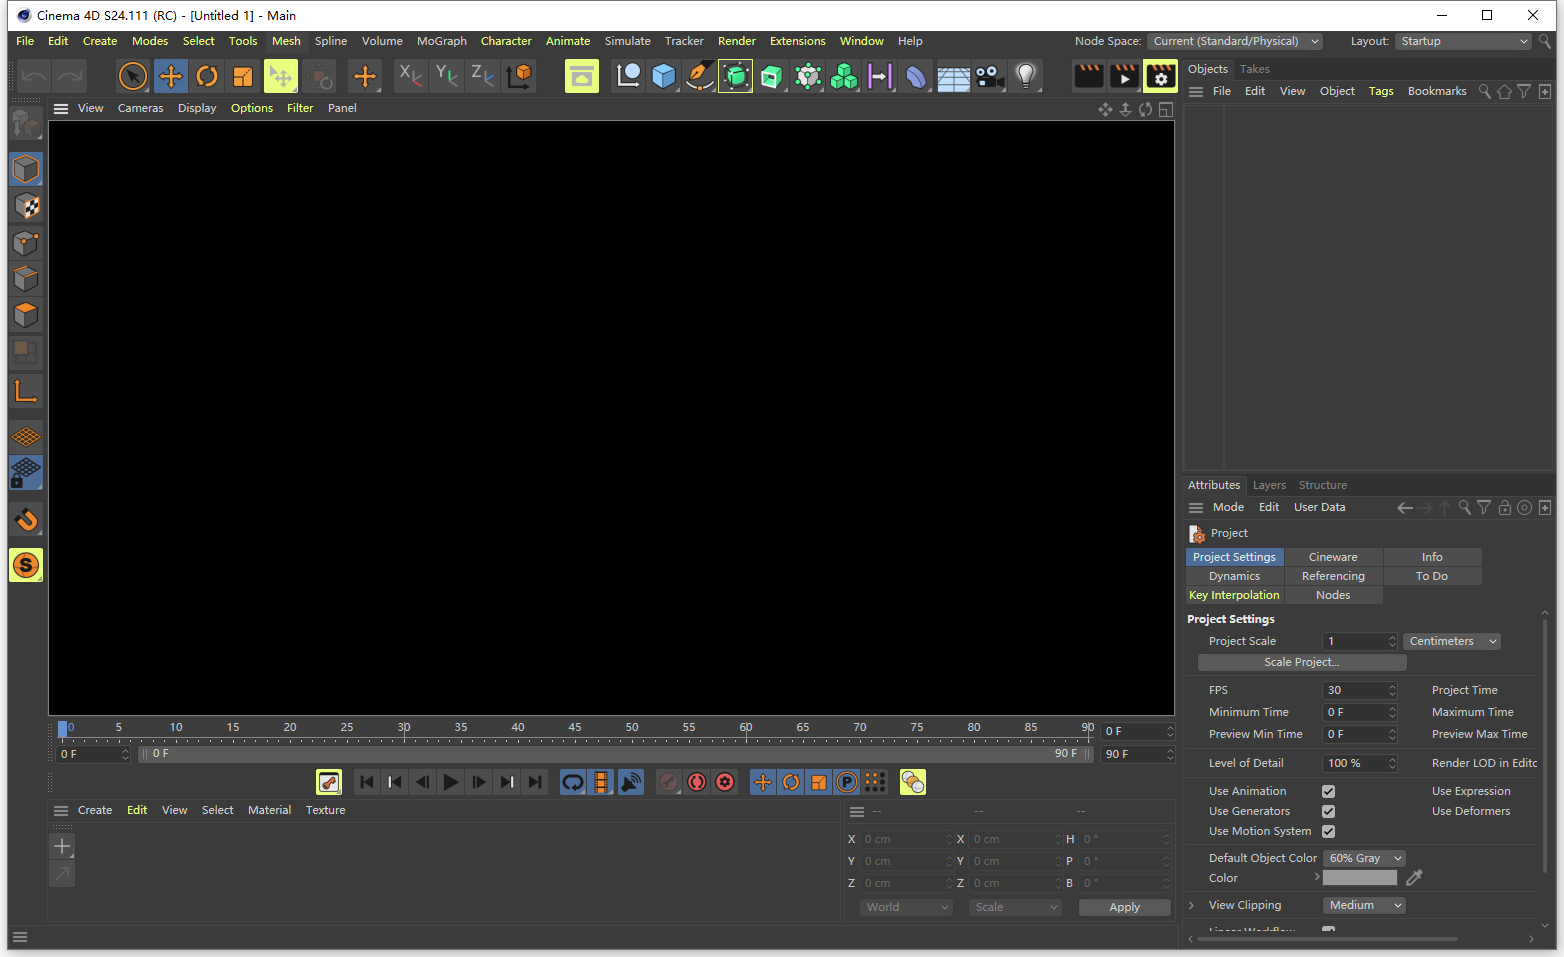Screen dimensions: 1564x957
Task: Add a Camera object
Action: click(989, 76)
